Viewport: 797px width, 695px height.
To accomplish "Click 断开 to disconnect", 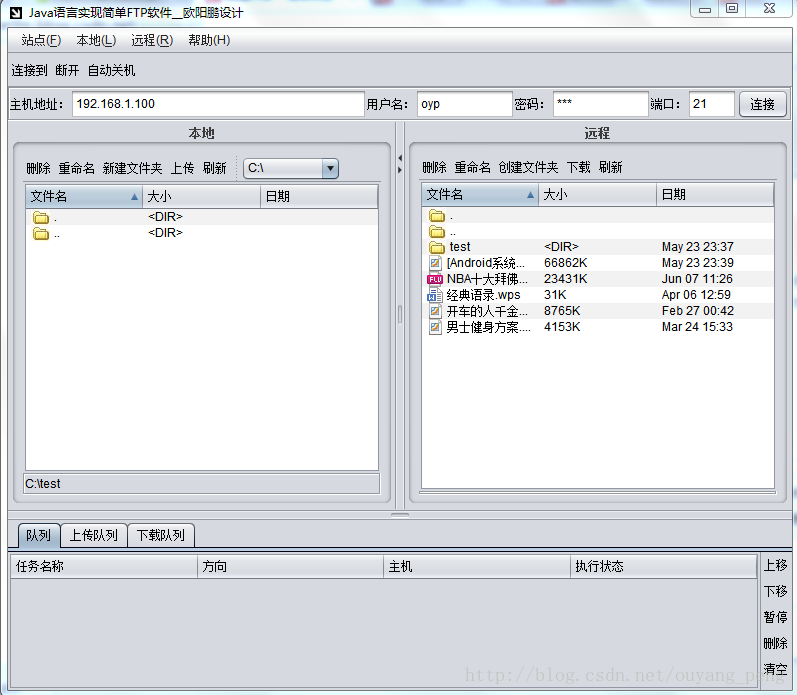I will coord(67,70).
